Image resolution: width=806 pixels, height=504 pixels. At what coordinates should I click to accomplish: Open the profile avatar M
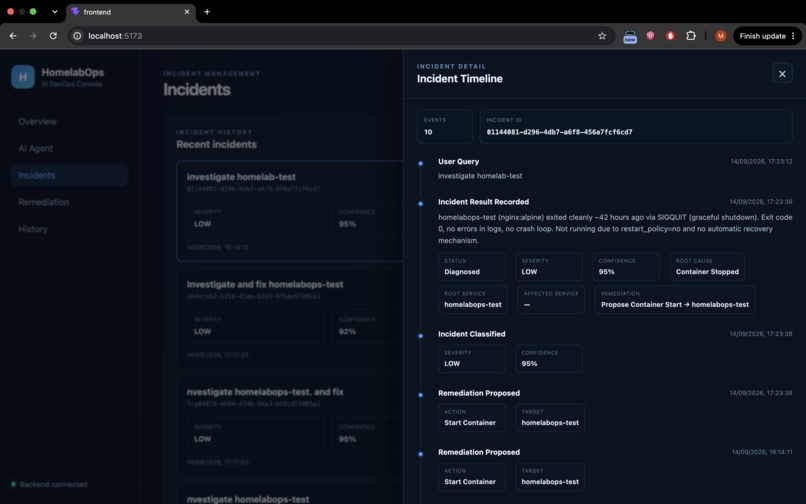[x=721, y=35]
